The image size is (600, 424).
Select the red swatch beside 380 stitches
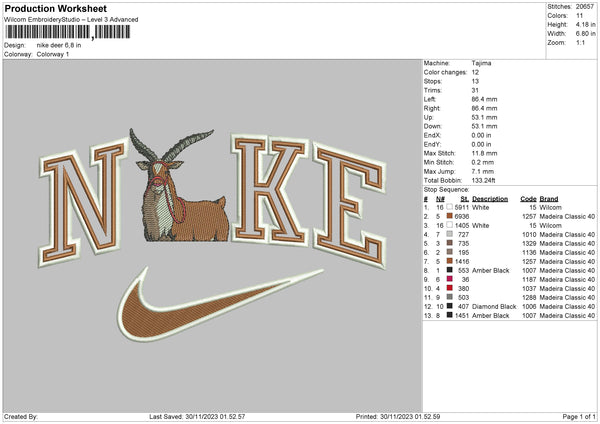(x=449, y=288)
